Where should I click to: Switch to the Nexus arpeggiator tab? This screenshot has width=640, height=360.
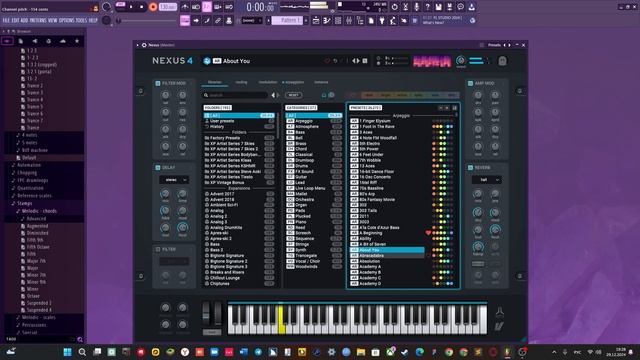click(x=293, y=82)
